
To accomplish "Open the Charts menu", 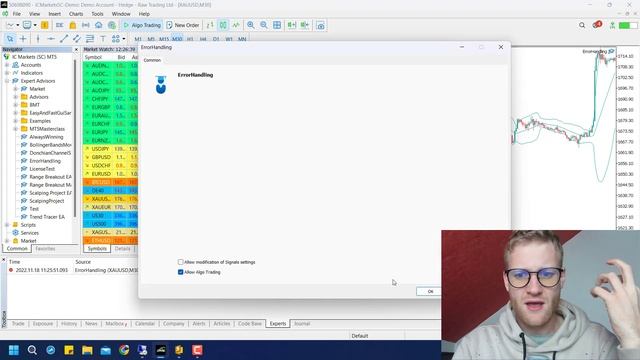I will coord(76,14).
